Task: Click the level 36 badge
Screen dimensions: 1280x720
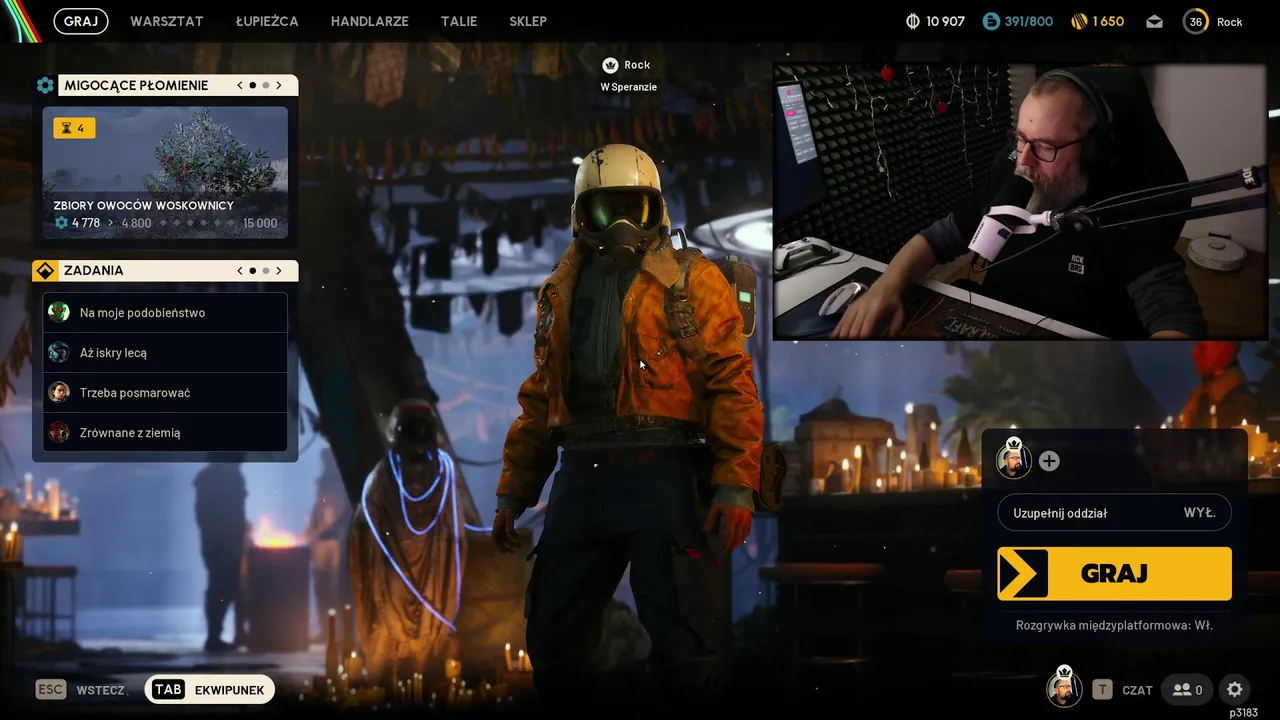Action: [x=1196, y=21]
